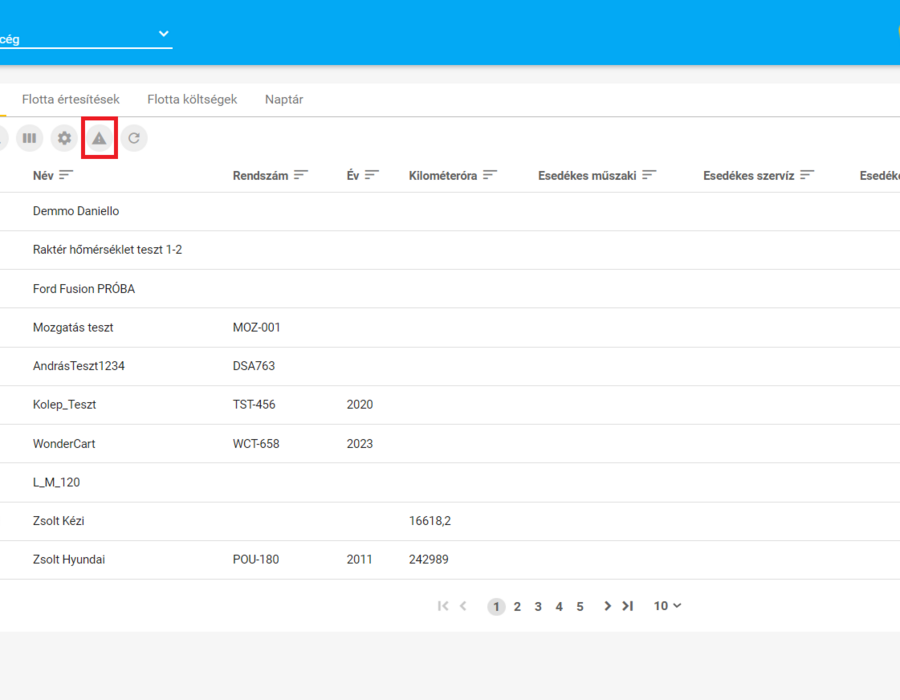Viewport: 900px width, 700px height.
Task: Go to the first page
Action: (x=443, y=606)
